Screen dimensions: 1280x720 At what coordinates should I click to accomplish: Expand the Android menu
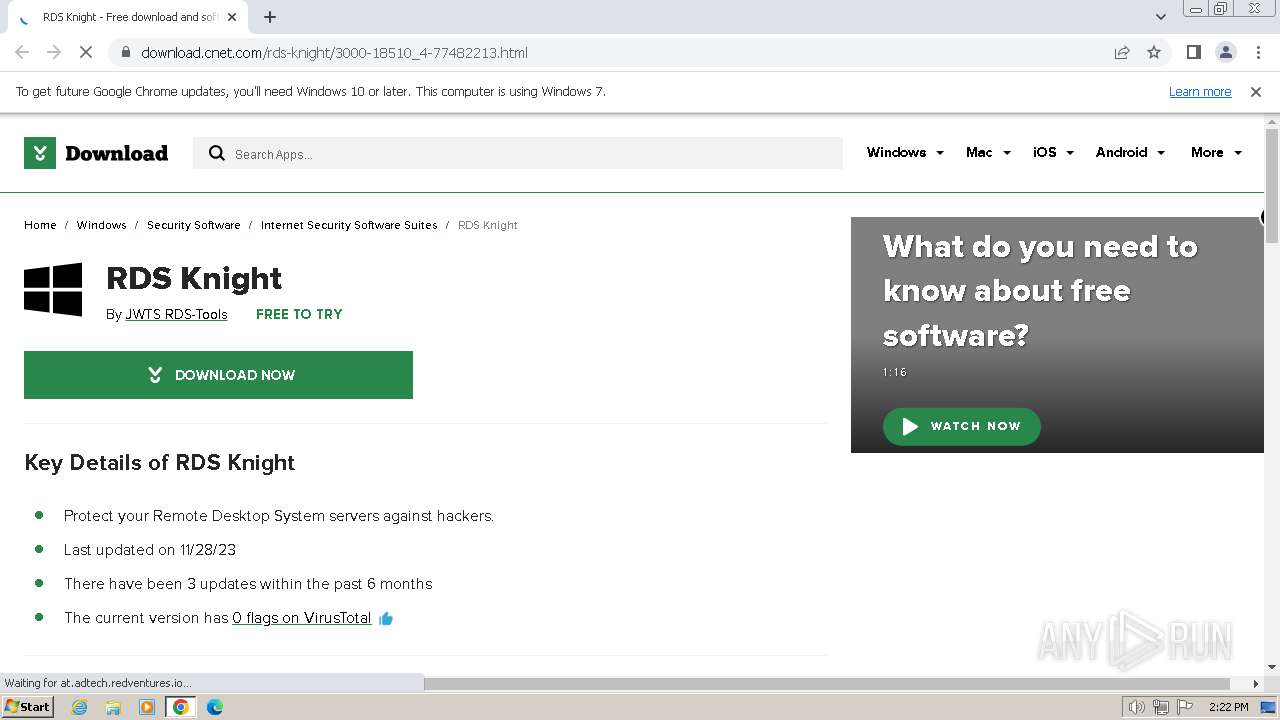[1130, 153]
